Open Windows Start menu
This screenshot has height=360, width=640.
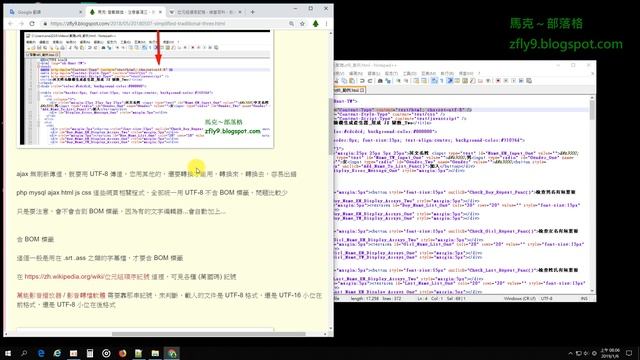coord(8,353)
